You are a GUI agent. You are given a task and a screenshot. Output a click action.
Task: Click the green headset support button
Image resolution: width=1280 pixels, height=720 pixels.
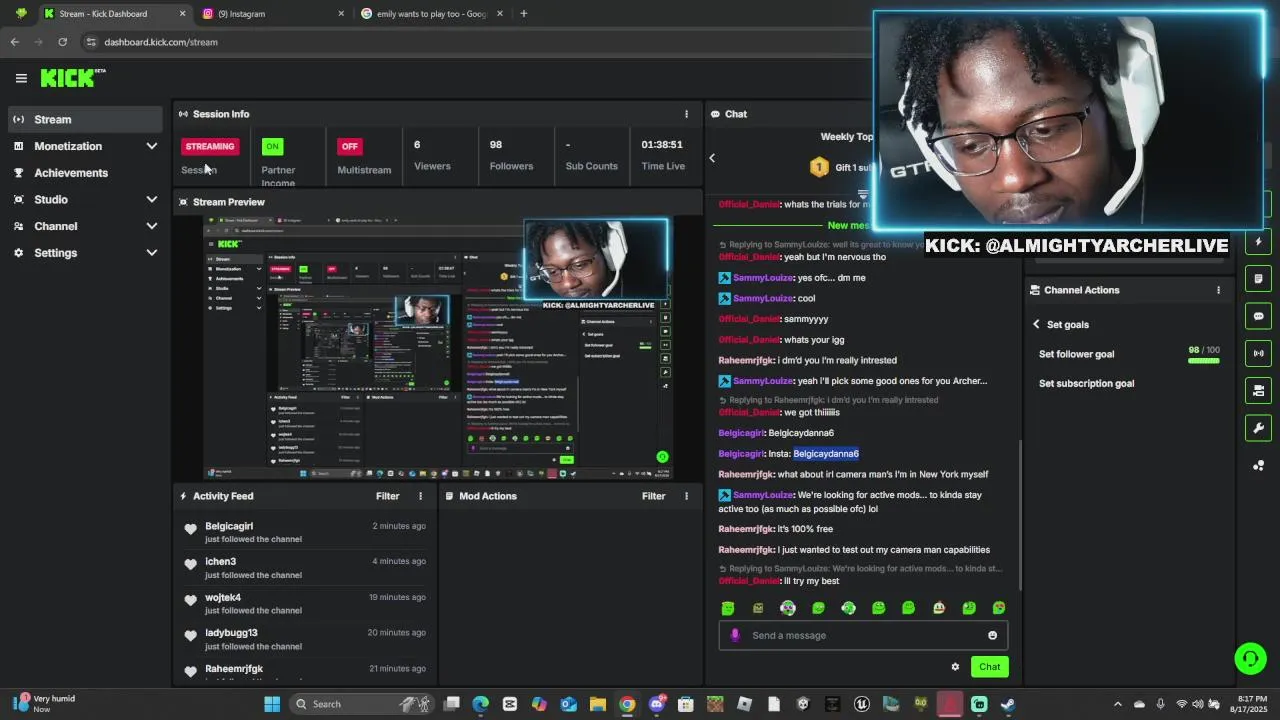coord(1250,658)
